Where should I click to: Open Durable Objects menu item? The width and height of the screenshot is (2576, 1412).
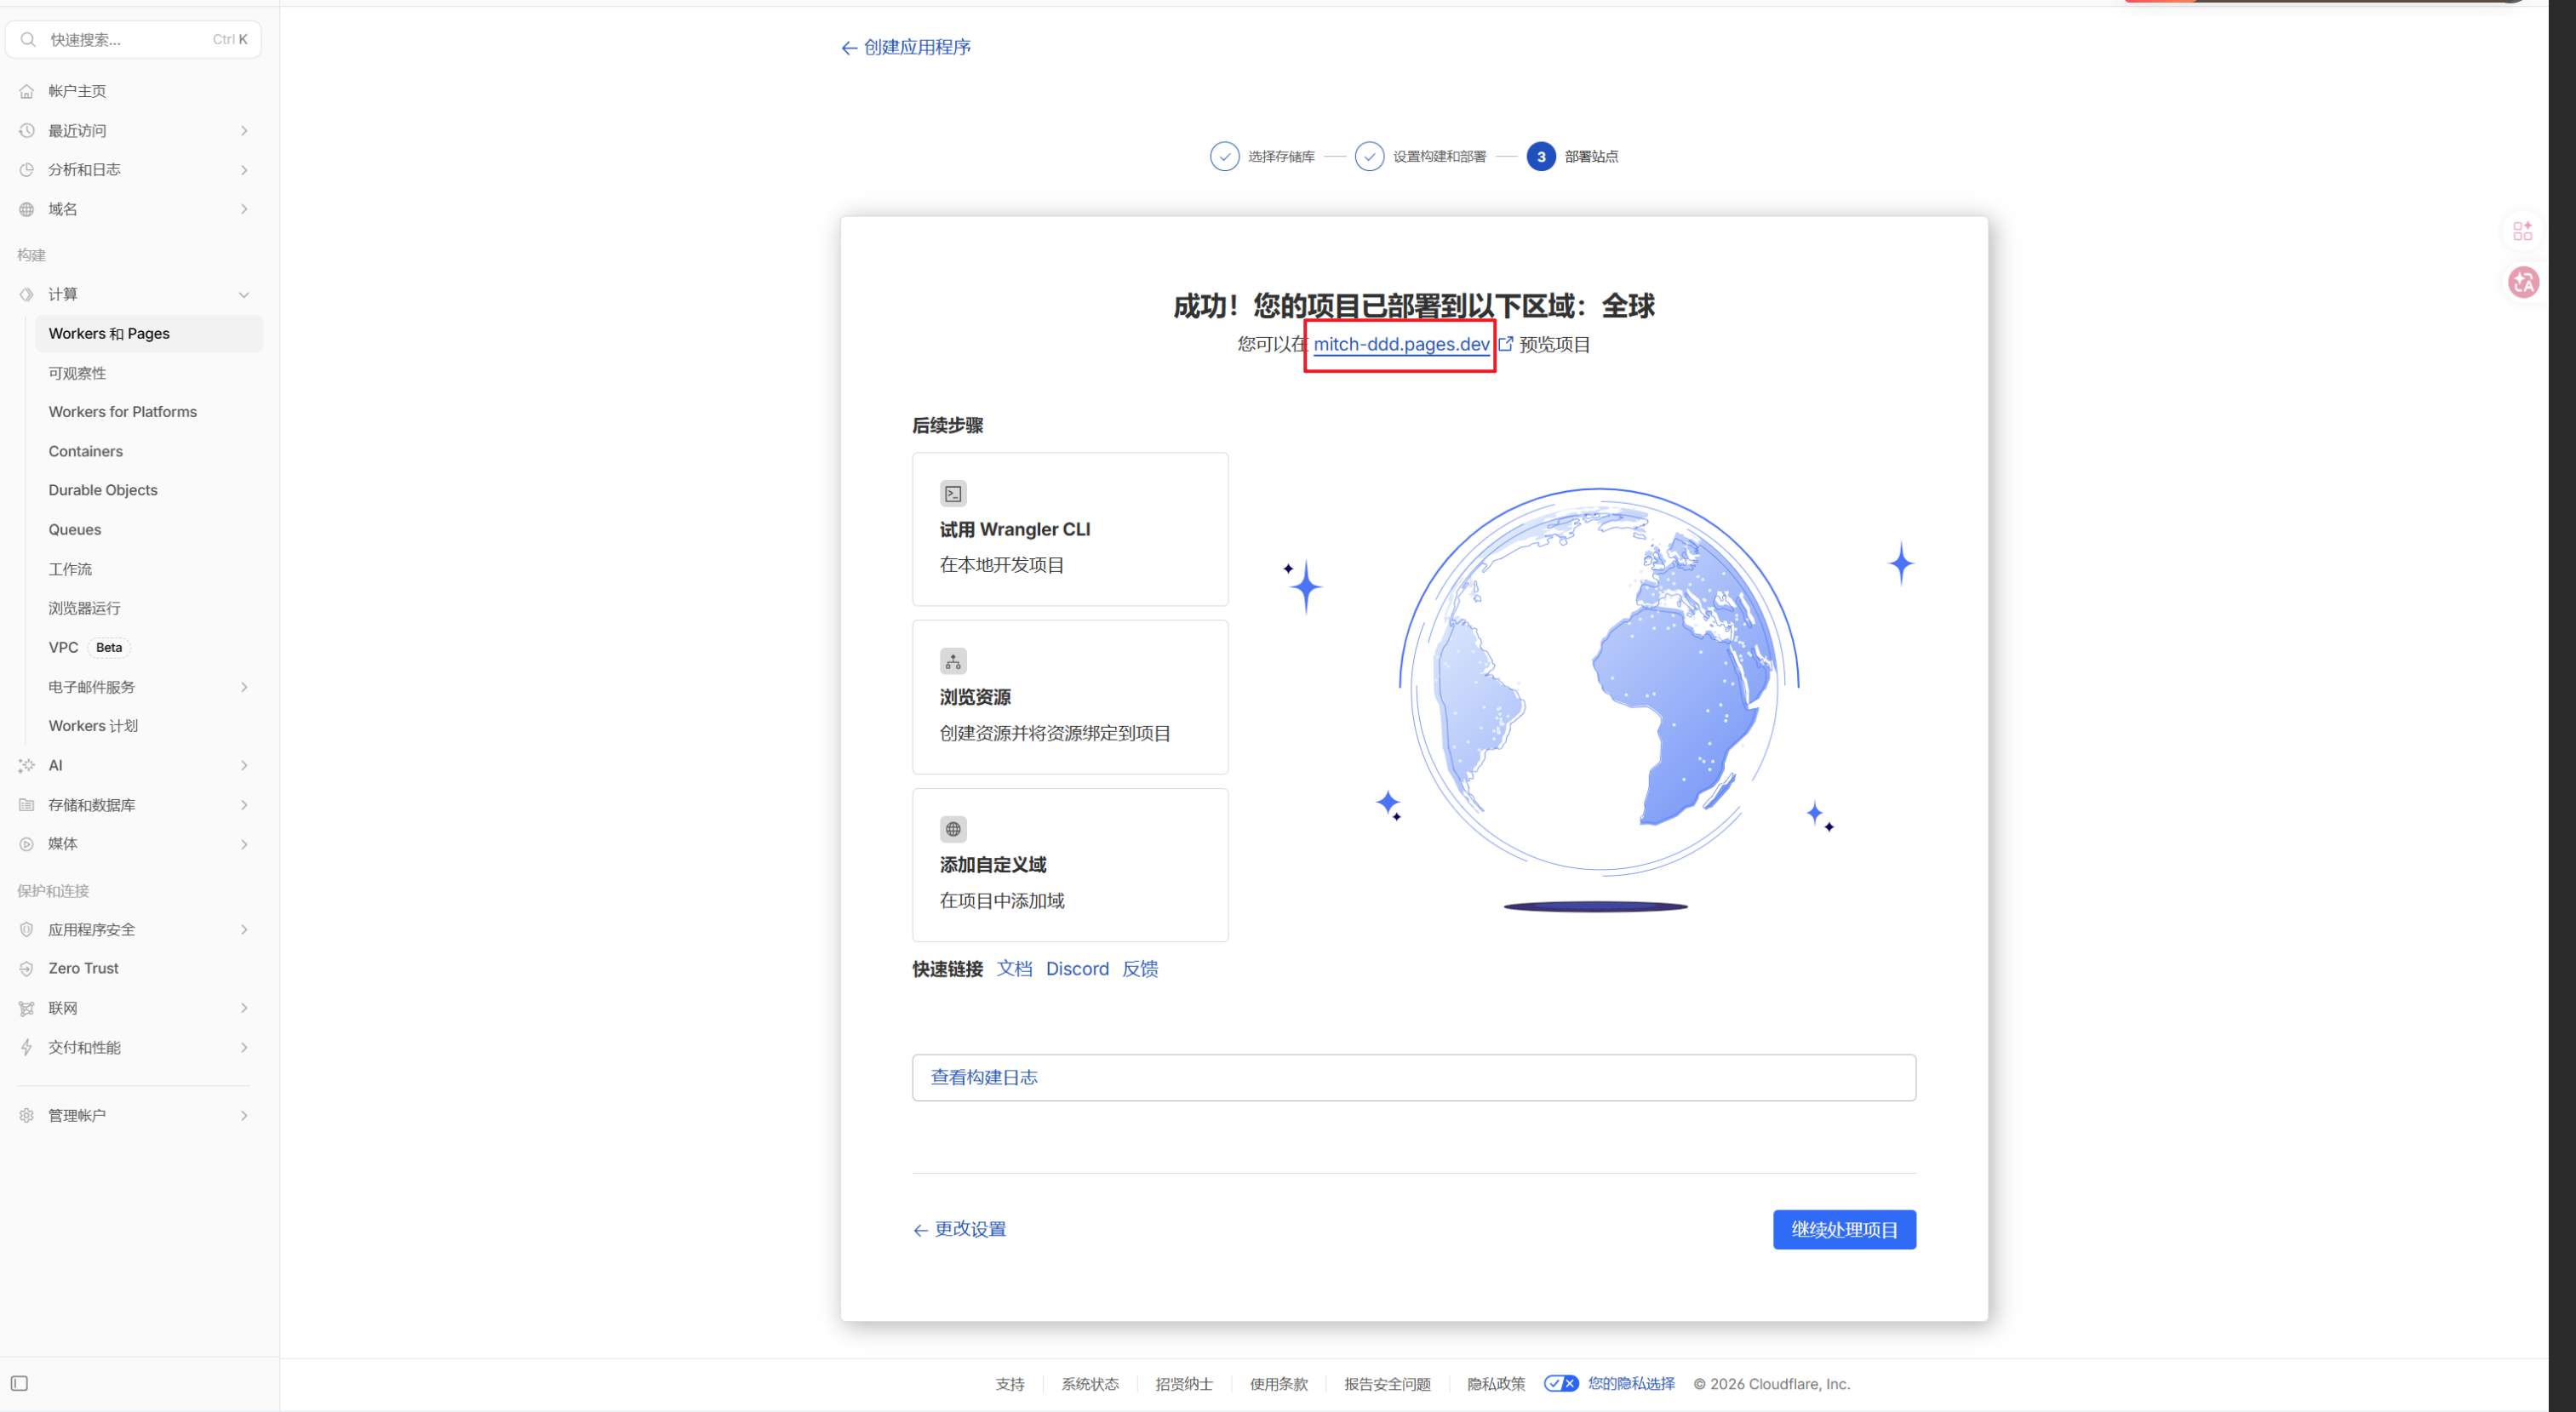point(103,490)
